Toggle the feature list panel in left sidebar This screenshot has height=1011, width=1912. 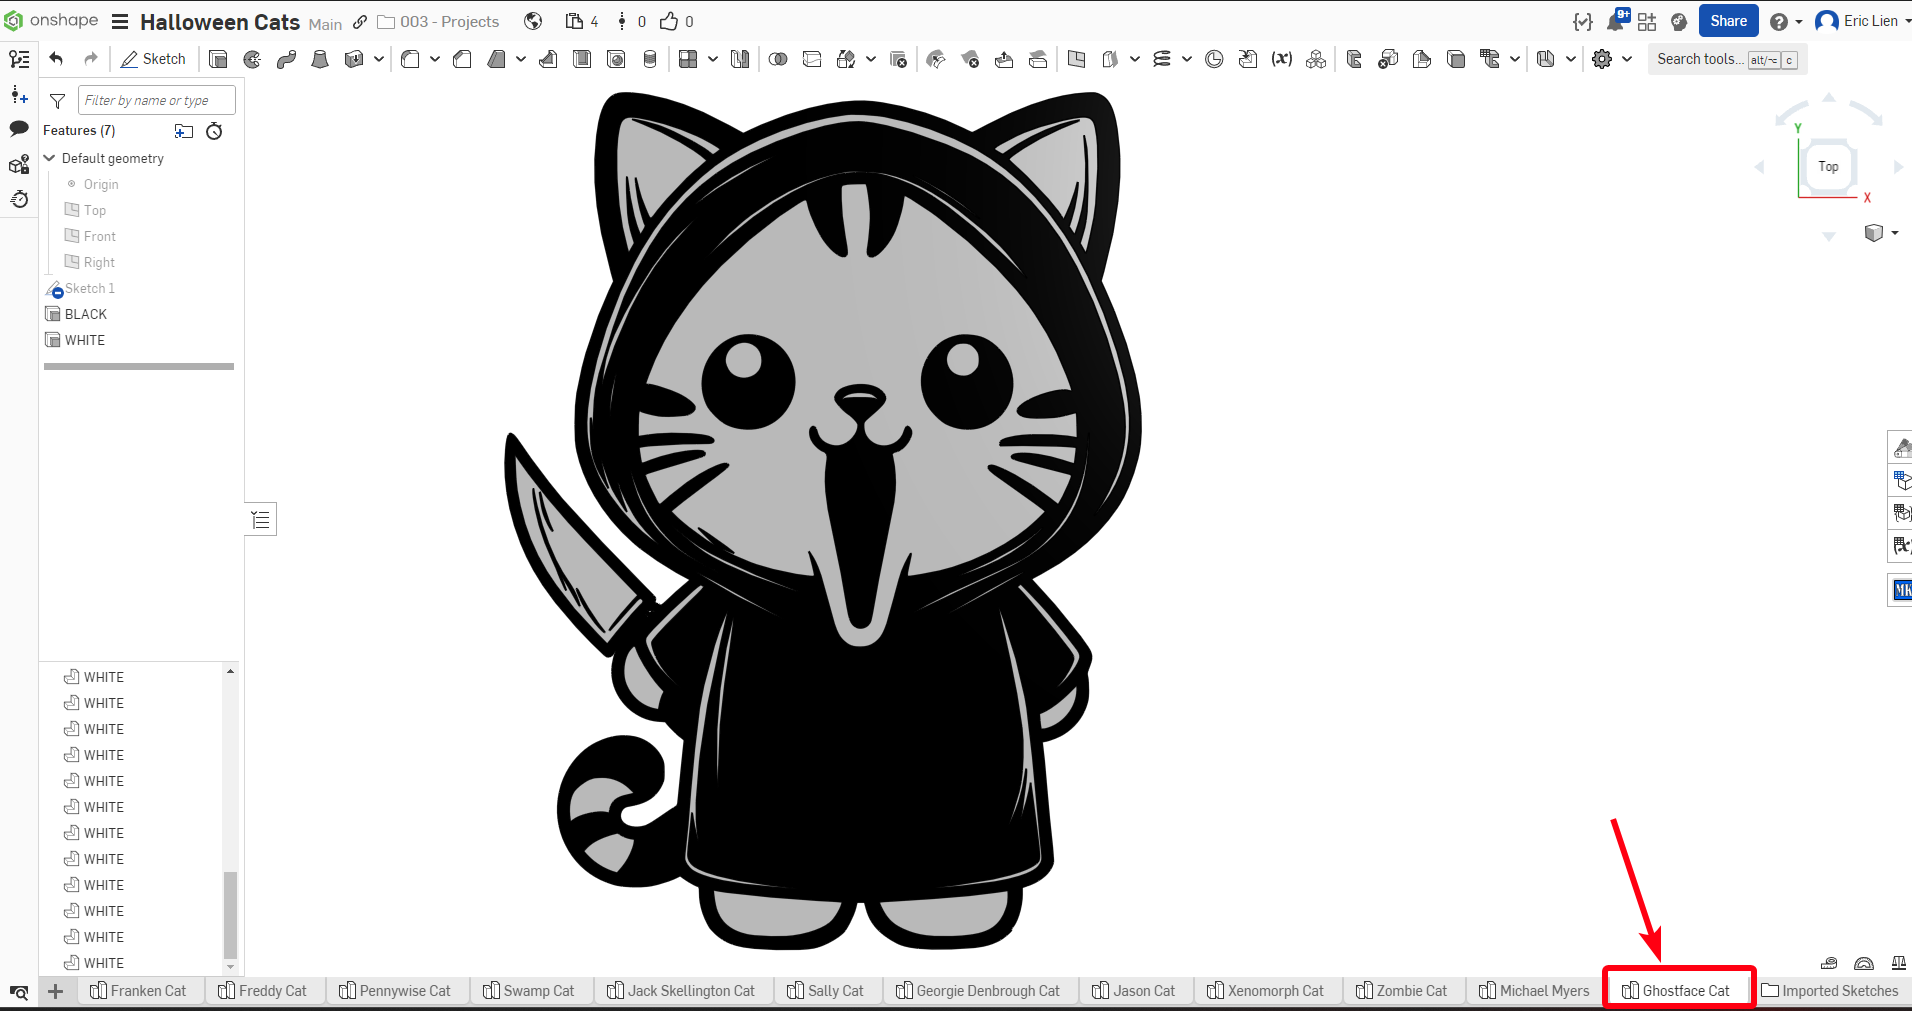coord(19,59)
